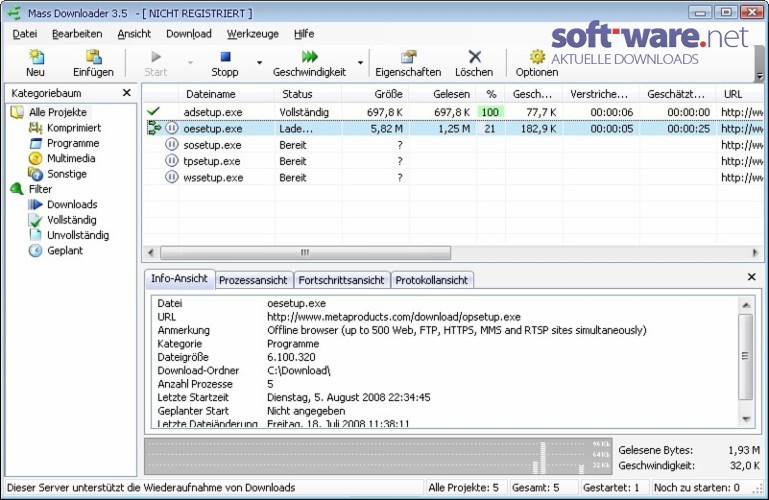Sort by Dateiname column header

(x=226, y=94)
